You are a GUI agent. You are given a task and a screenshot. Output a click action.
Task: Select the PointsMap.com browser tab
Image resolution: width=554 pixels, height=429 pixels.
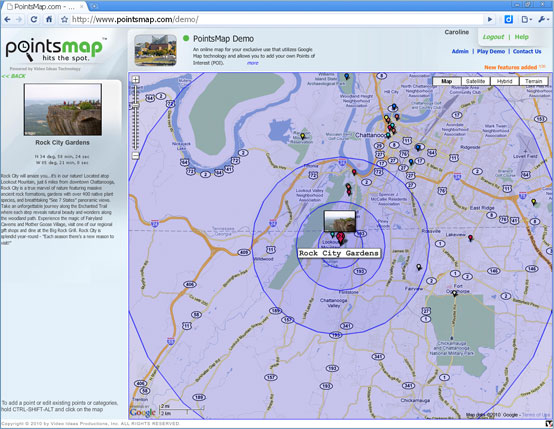tap(44, 6)
